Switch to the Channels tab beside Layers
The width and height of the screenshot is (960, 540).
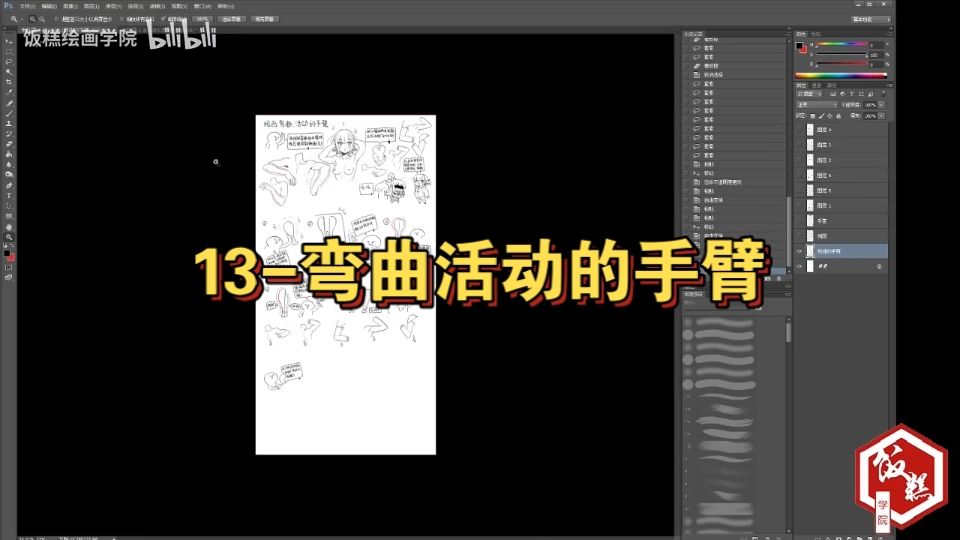817,85
